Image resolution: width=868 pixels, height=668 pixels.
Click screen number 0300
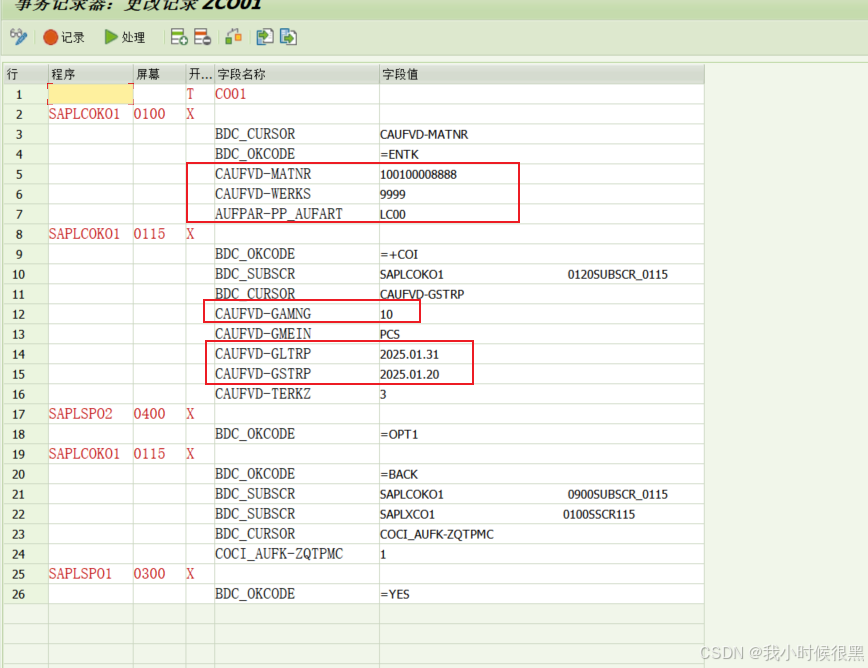(149, 574)
